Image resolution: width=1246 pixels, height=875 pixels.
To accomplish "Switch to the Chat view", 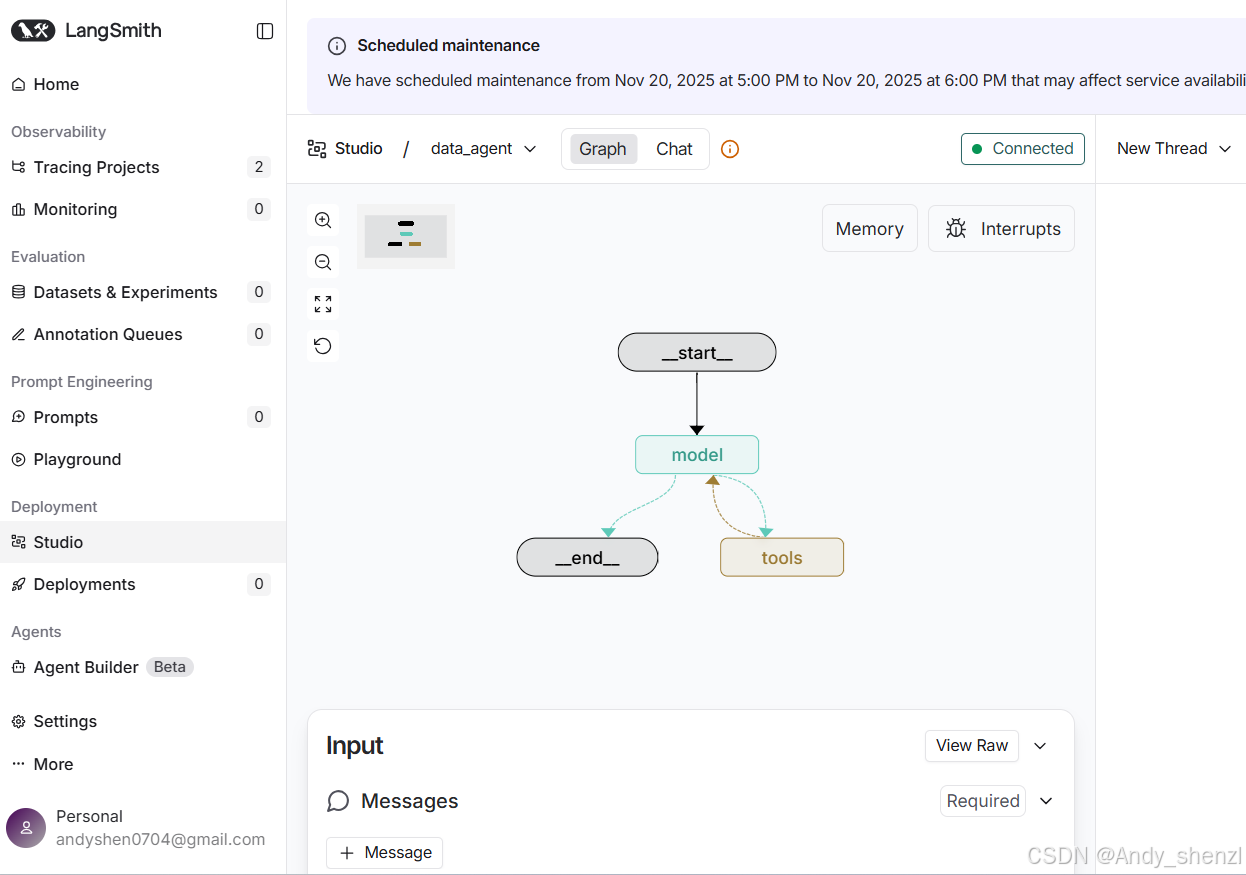I will click(674, 149).
